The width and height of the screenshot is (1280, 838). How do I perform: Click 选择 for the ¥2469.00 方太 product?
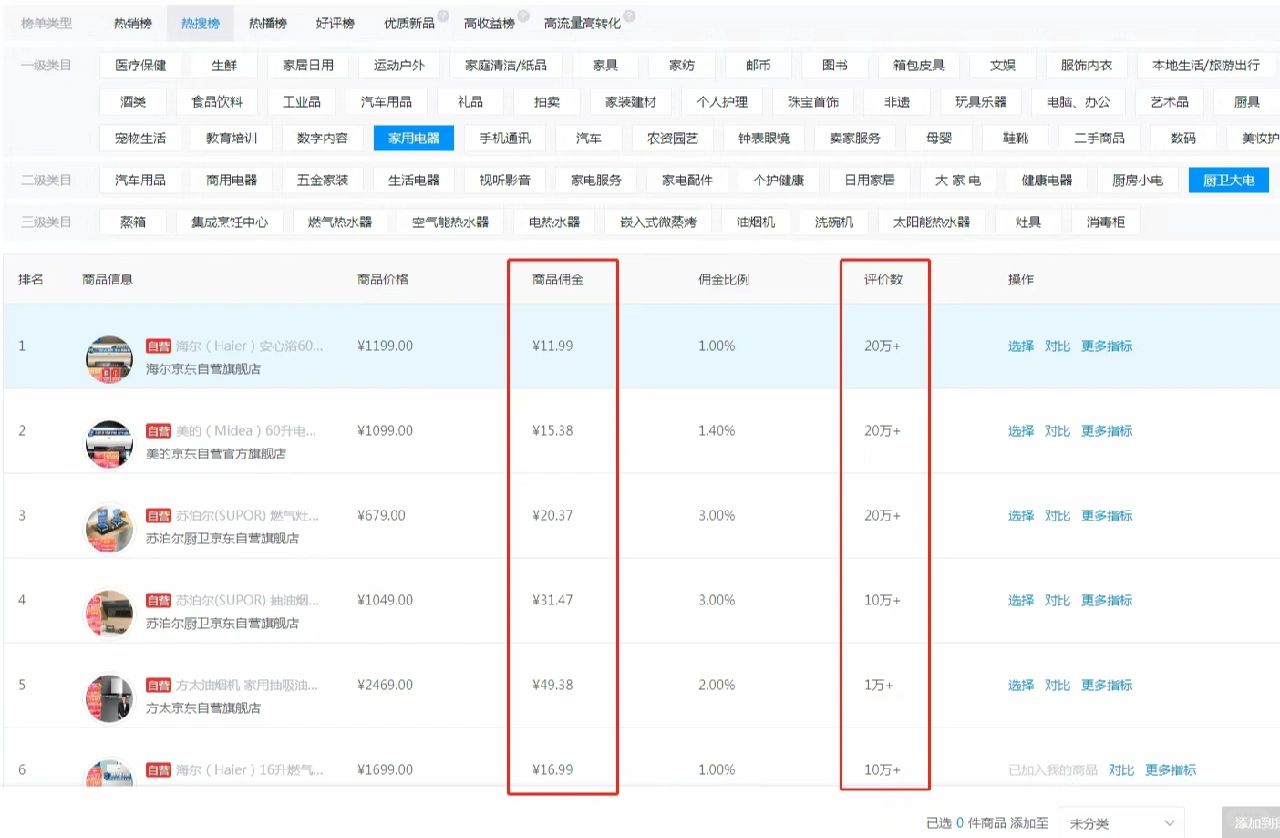[1021, 685]
